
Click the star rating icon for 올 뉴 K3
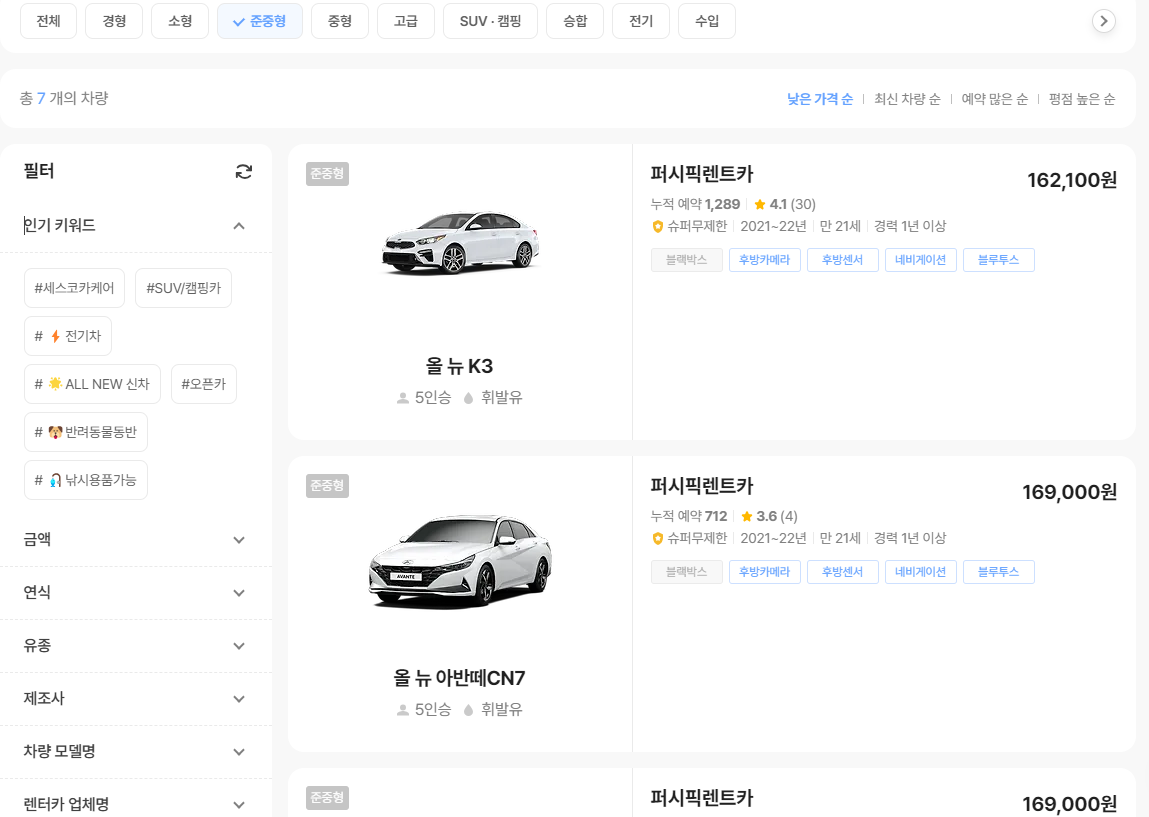(760, 204)
